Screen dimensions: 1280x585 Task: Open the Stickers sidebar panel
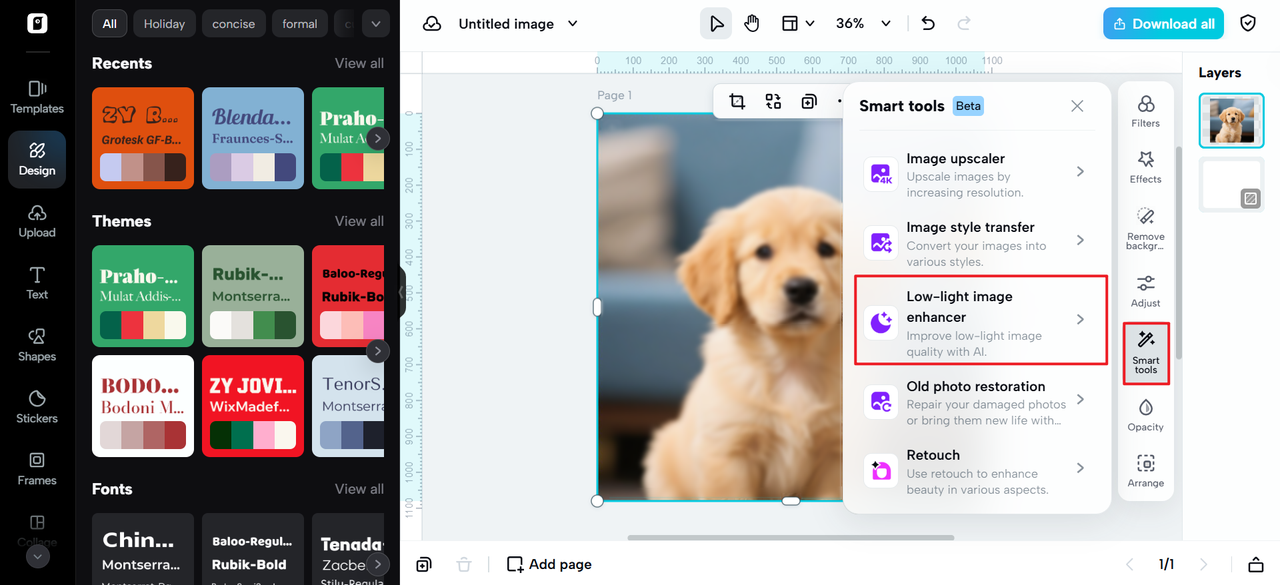37,405
